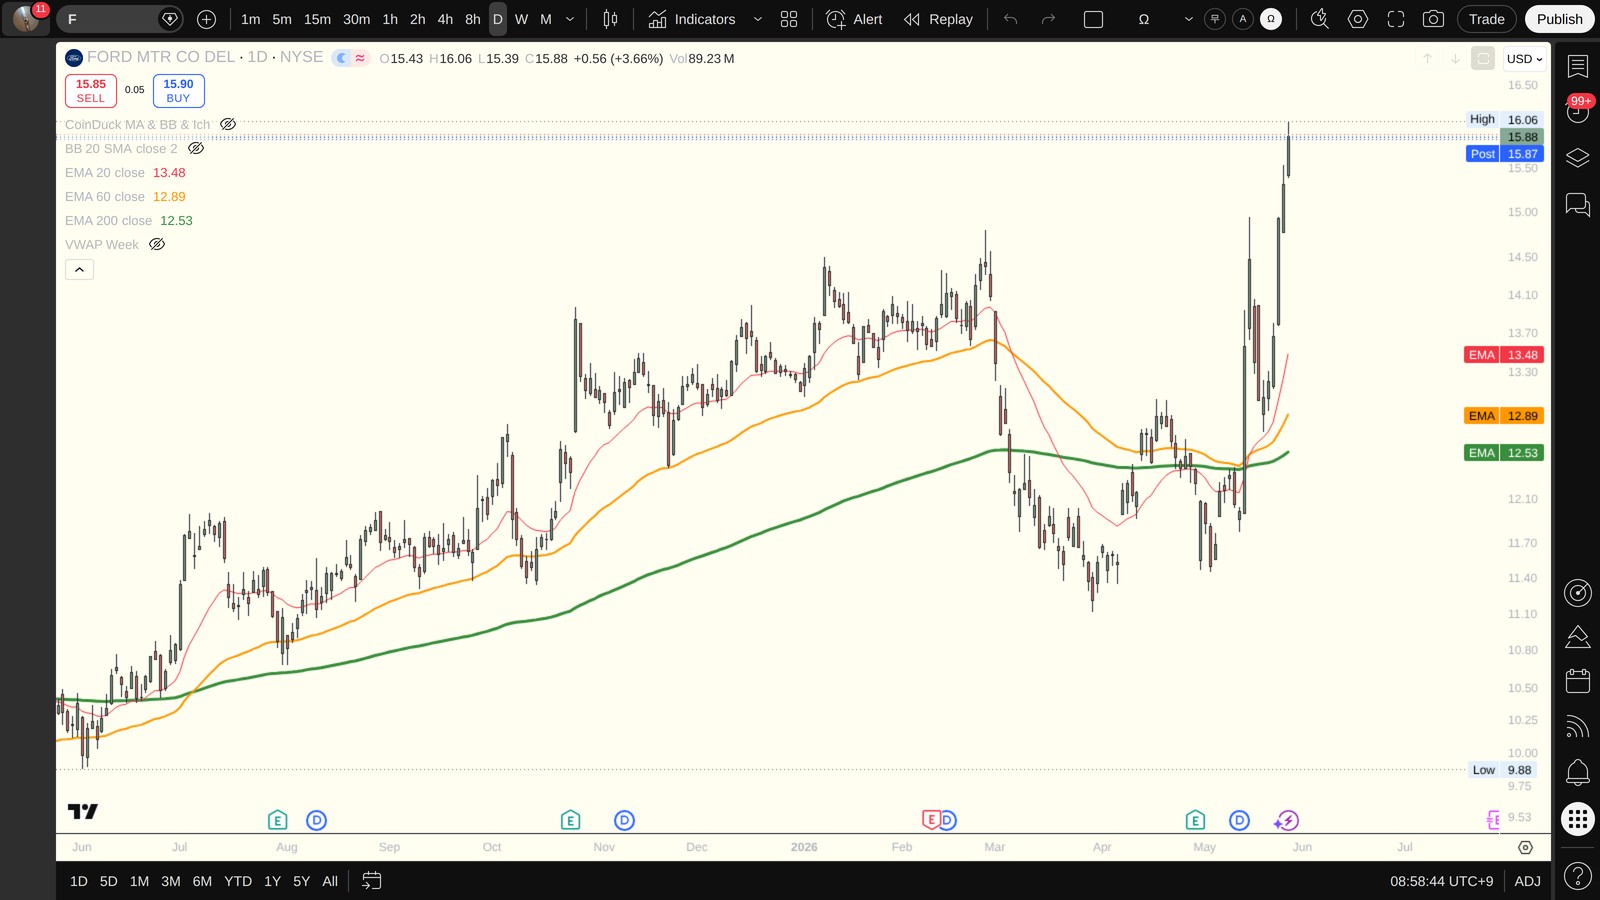Select the 6M date range
The width and height of the screenshot is (1600, 900).
point(202,881)
